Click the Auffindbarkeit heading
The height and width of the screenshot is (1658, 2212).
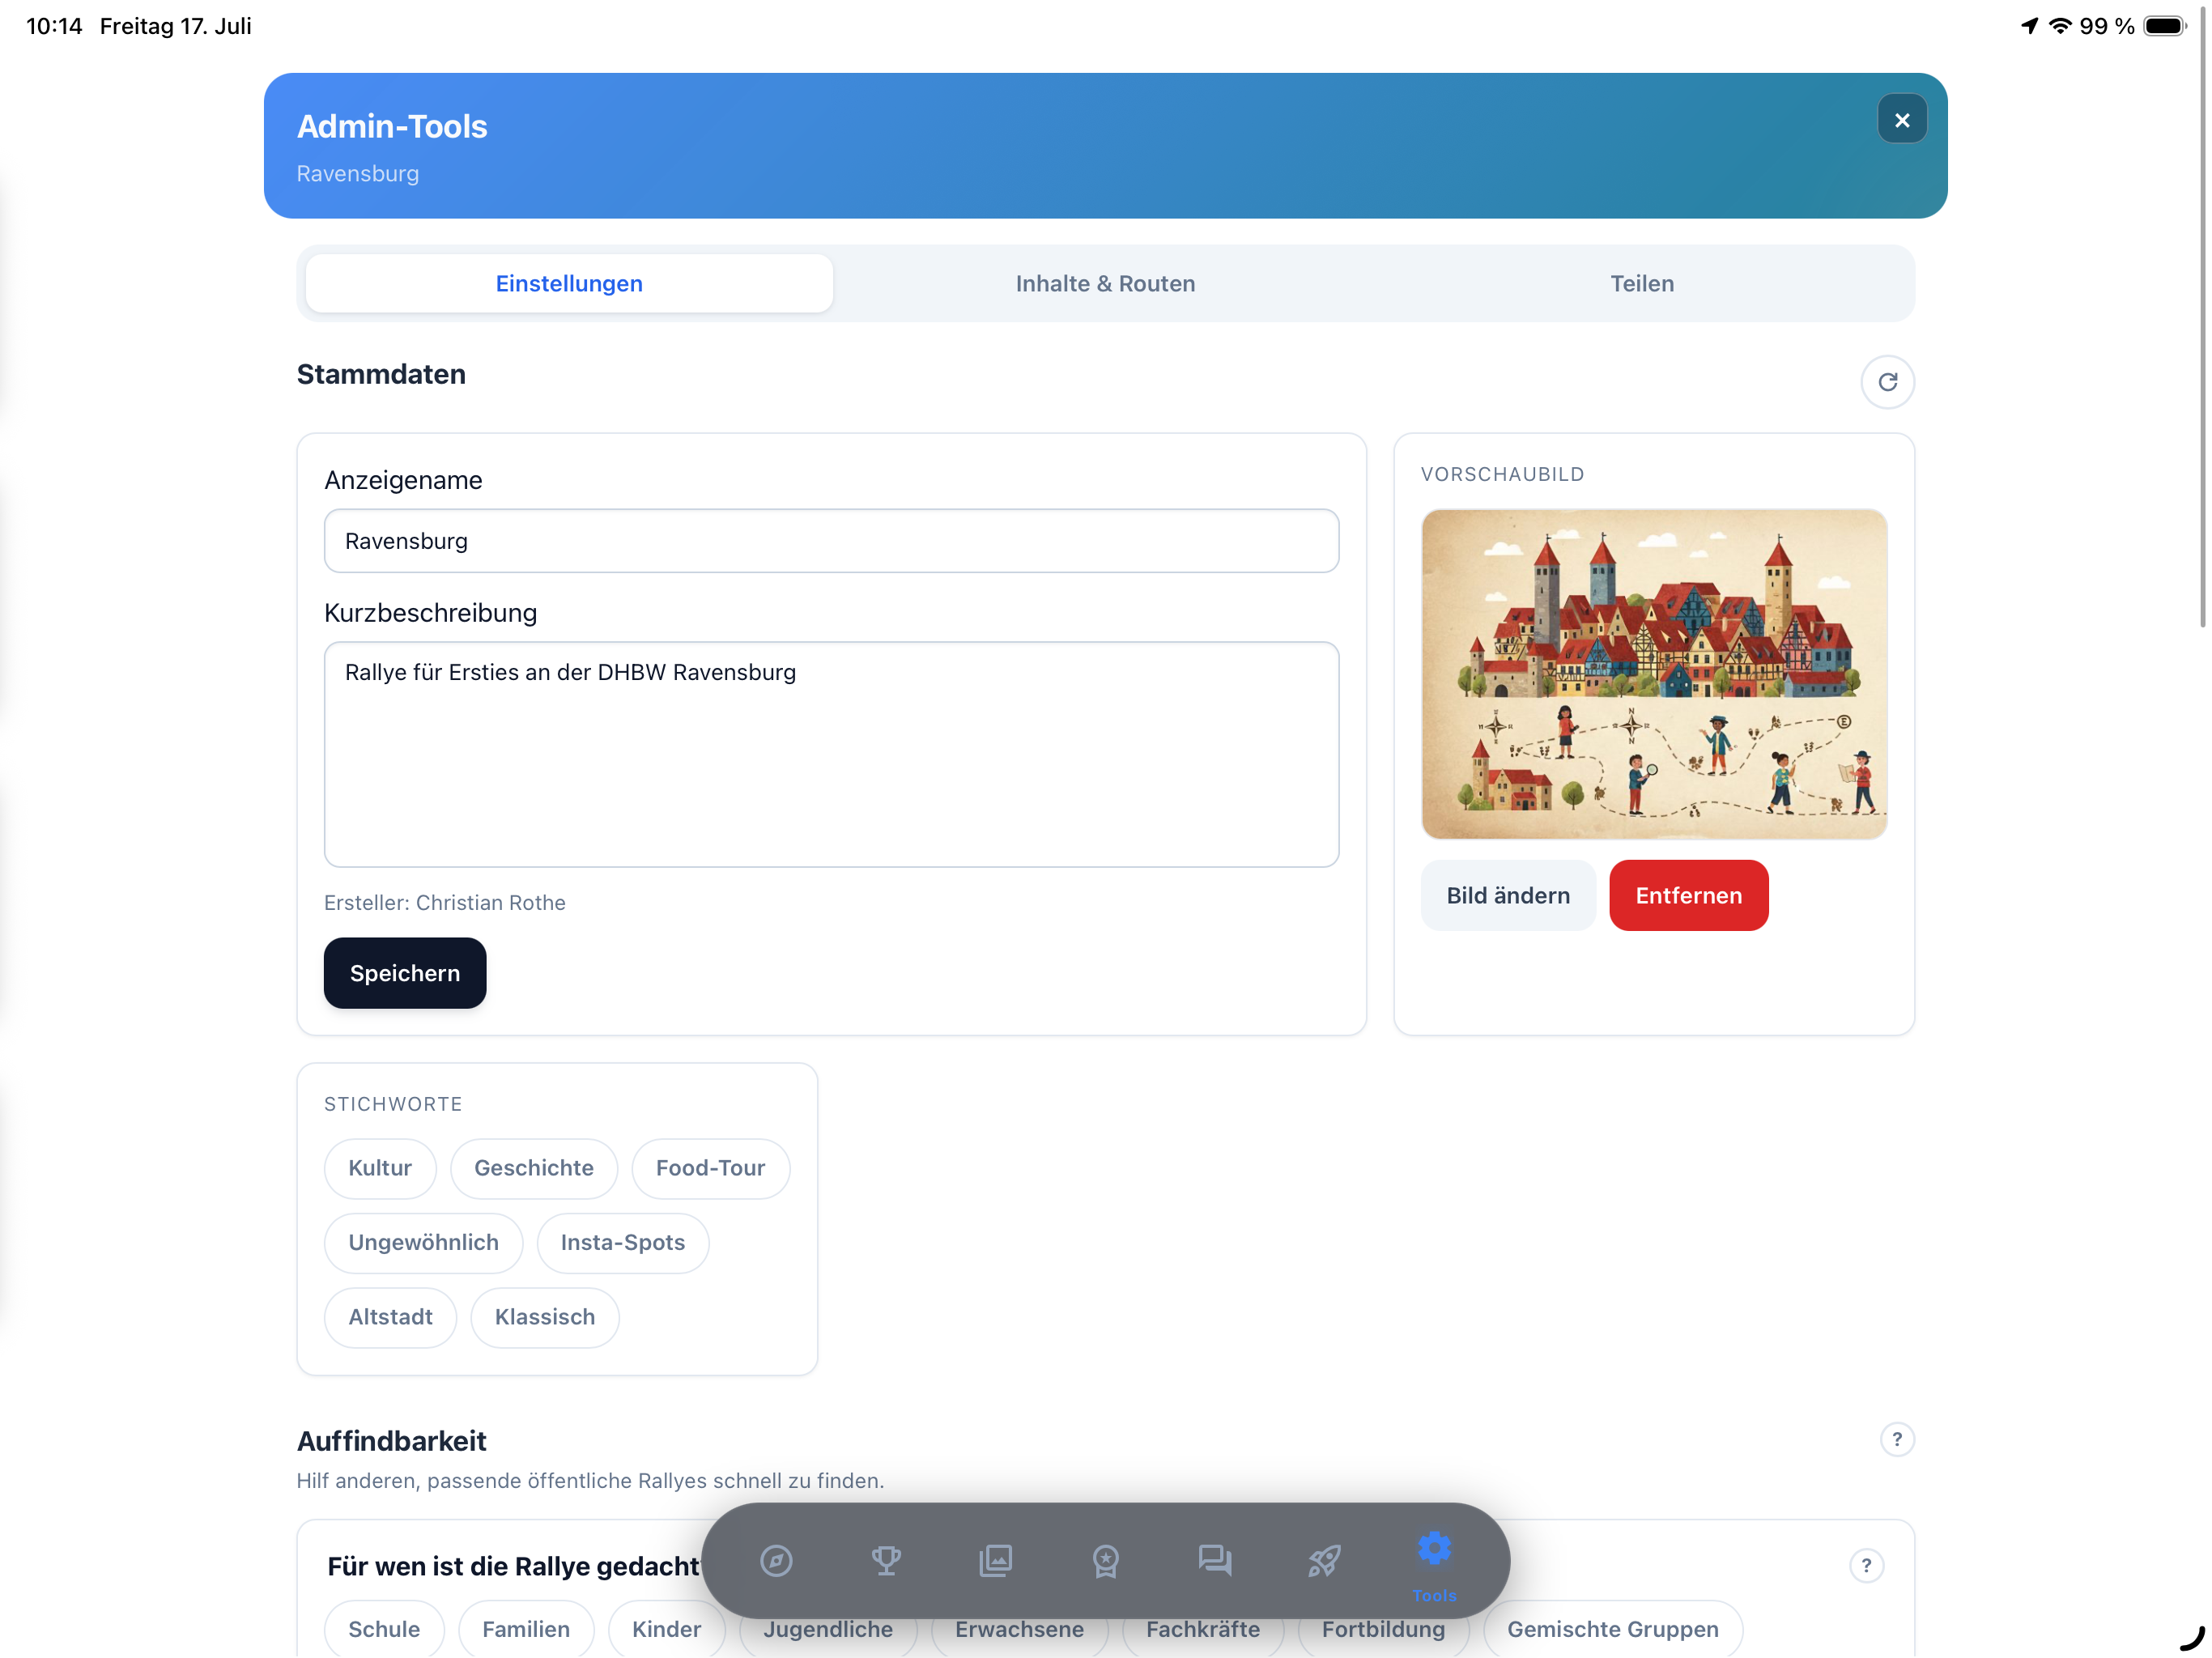tap(391, 1441)
